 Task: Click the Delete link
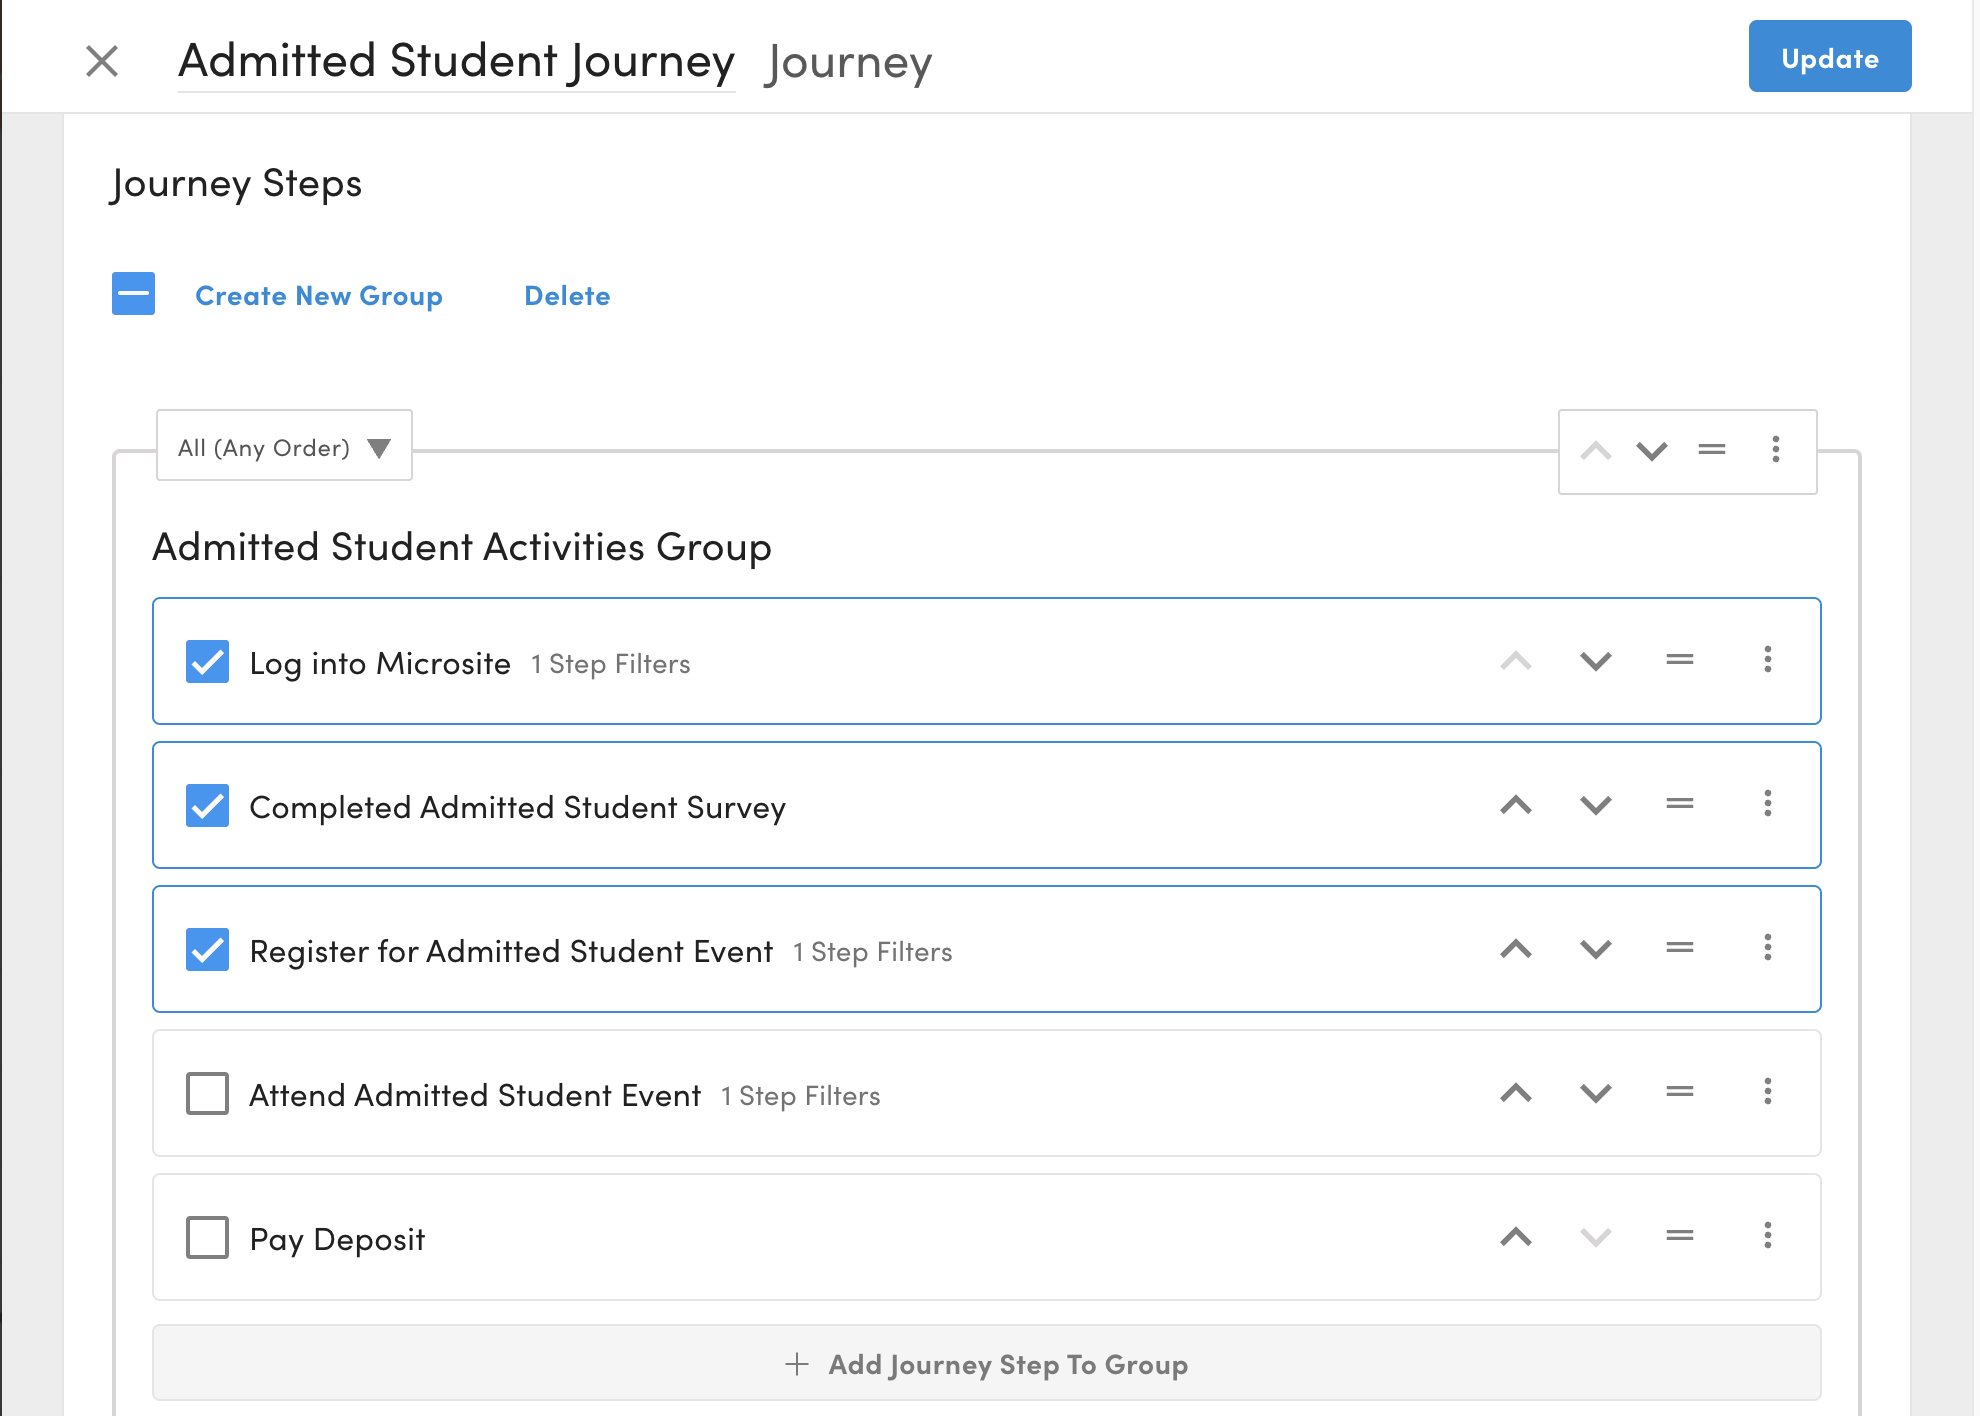click(x=567, y=296)
